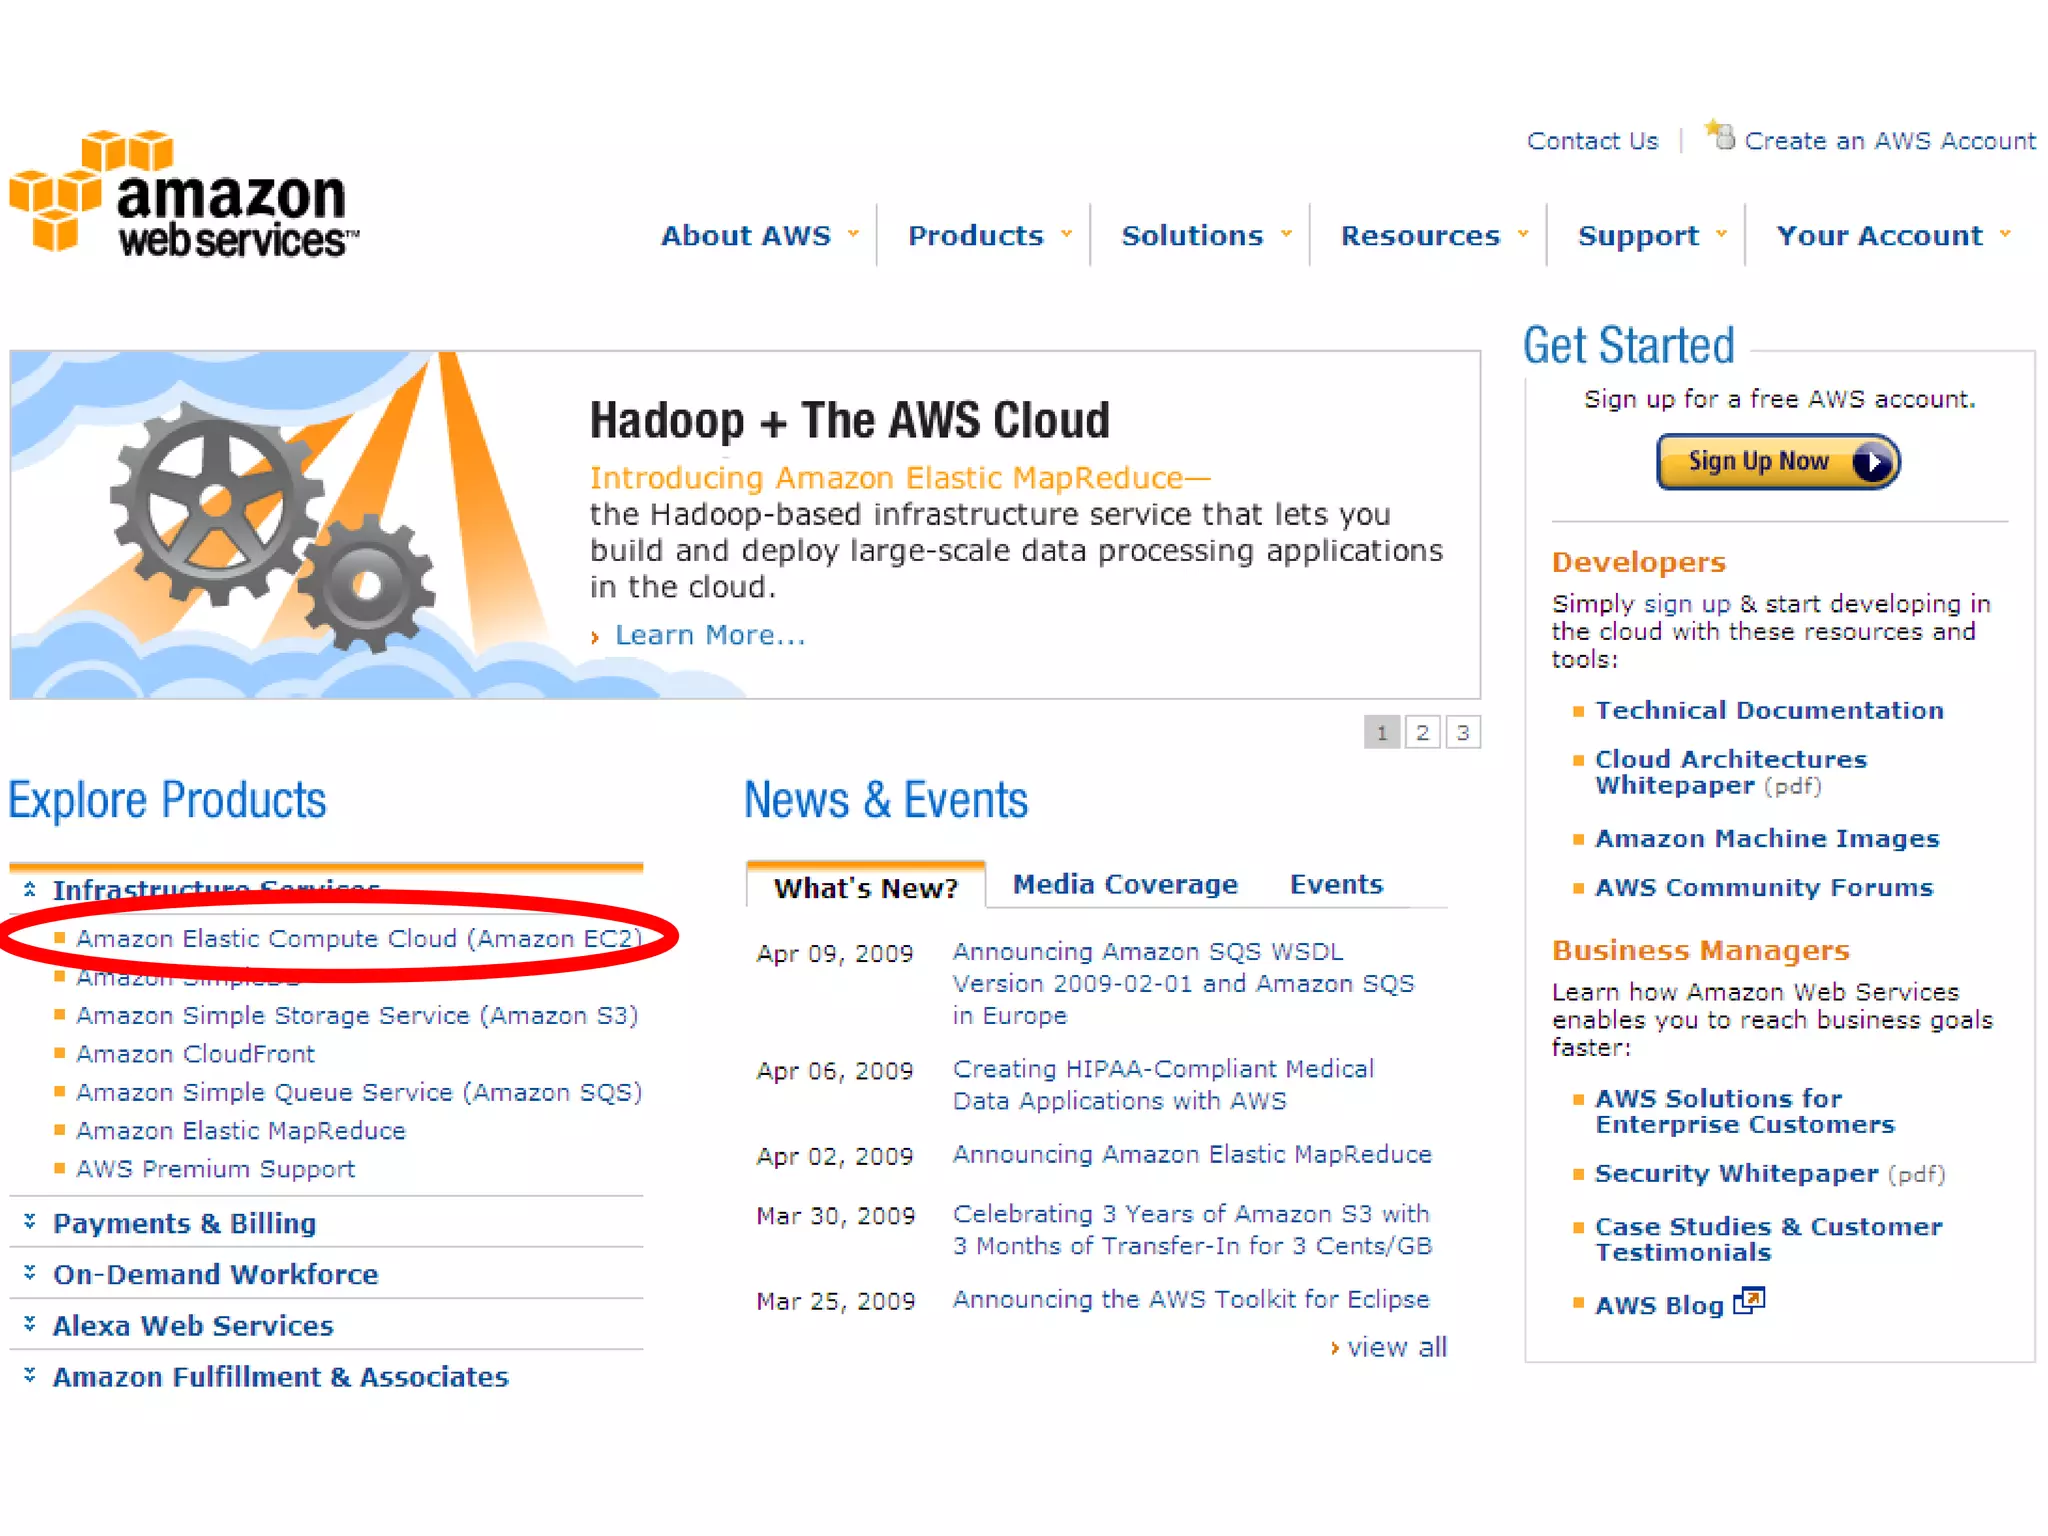Click the view all news link

1396,1347
